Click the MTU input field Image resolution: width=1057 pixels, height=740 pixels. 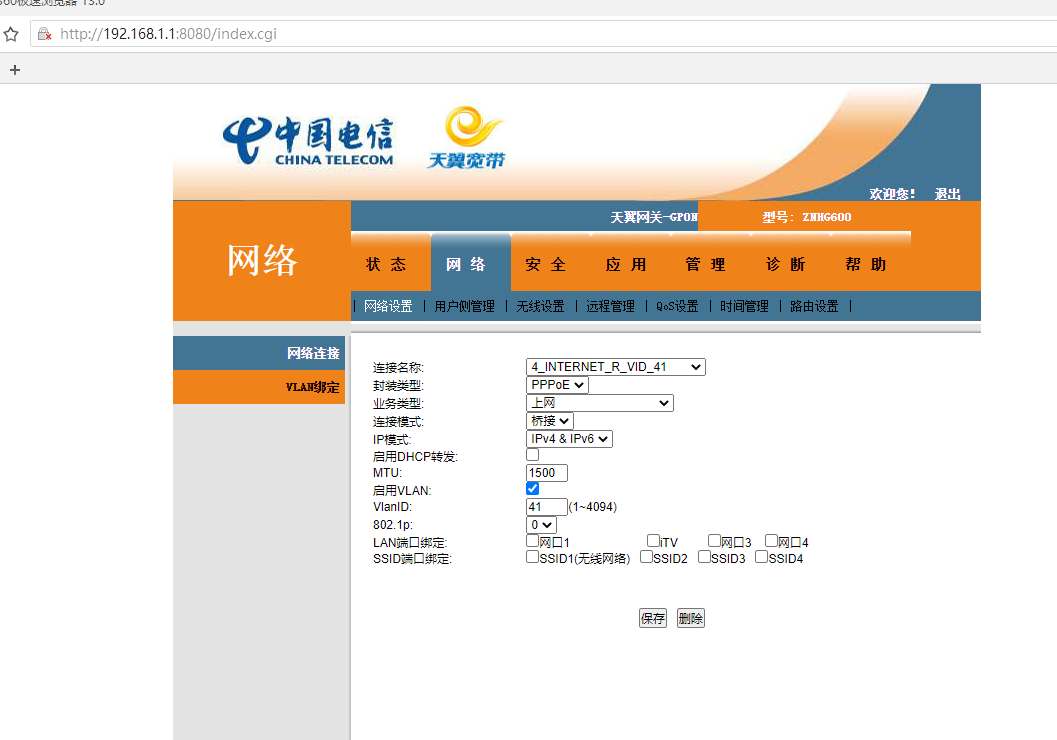[547, 473]
